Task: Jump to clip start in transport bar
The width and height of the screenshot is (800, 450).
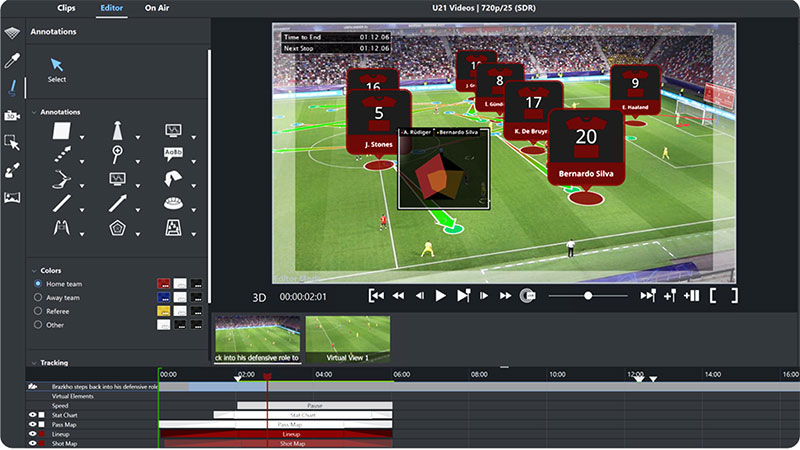Action: [x=376, y=296]
